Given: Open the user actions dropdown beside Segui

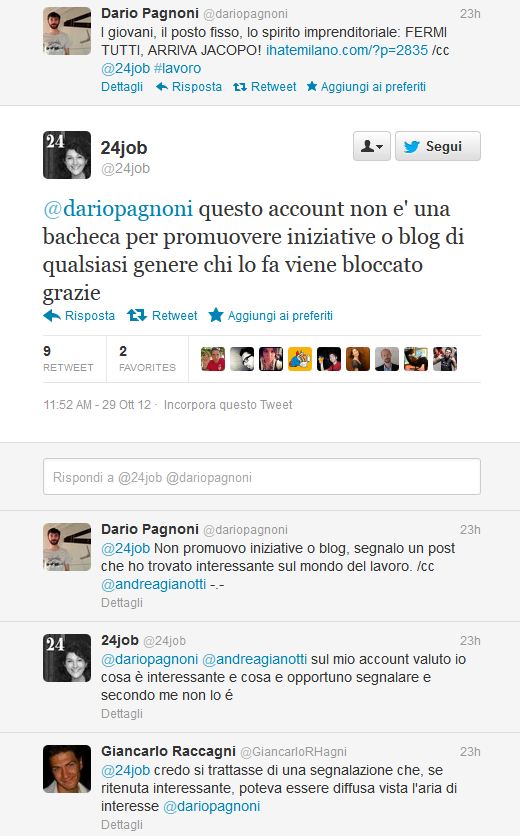Looking at the screenshot, I should [372, 146].
